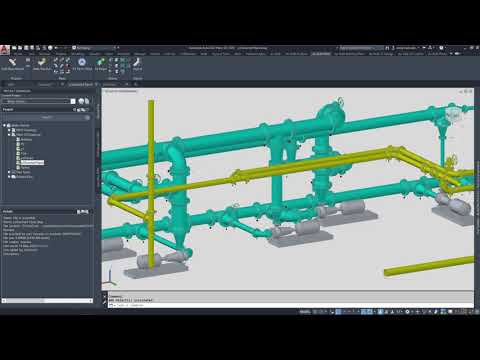Close the active drawing file tab

point(96,85)
